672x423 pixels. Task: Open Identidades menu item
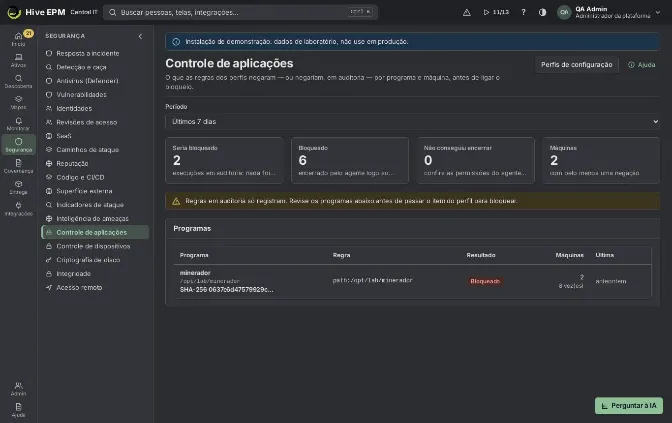pos(95,108)
